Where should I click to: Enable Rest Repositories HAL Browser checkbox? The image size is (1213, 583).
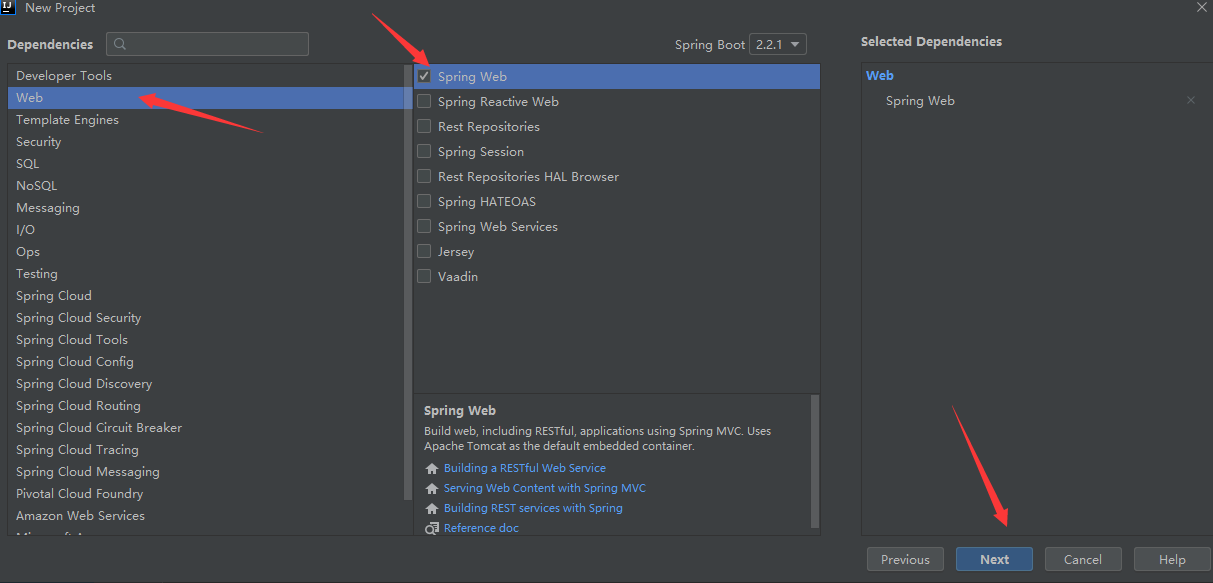click(x=424, y=176)
